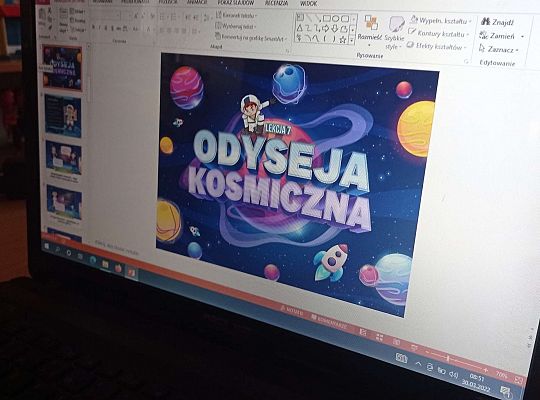The image size is (540, 400).
Task: Open File Explorer from taskbar
Action: (x=105, y=264)
